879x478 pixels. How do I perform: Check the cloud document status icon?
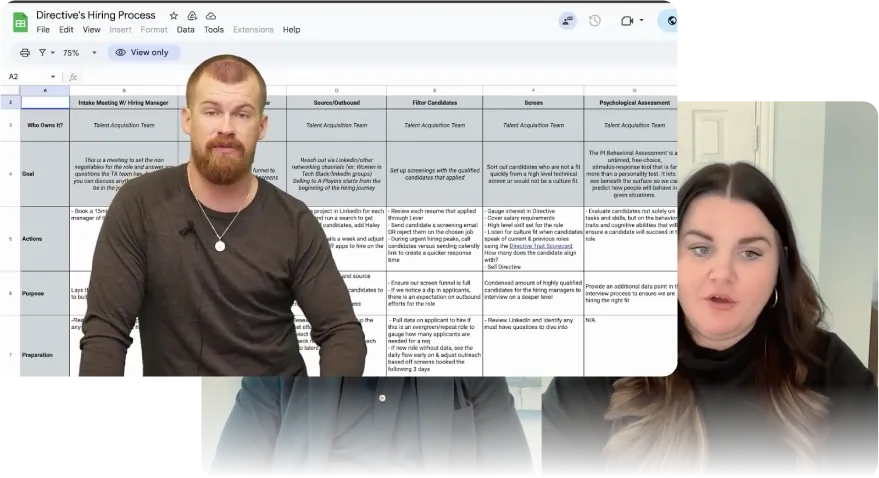pyautogui.click(x=211, y=16)
